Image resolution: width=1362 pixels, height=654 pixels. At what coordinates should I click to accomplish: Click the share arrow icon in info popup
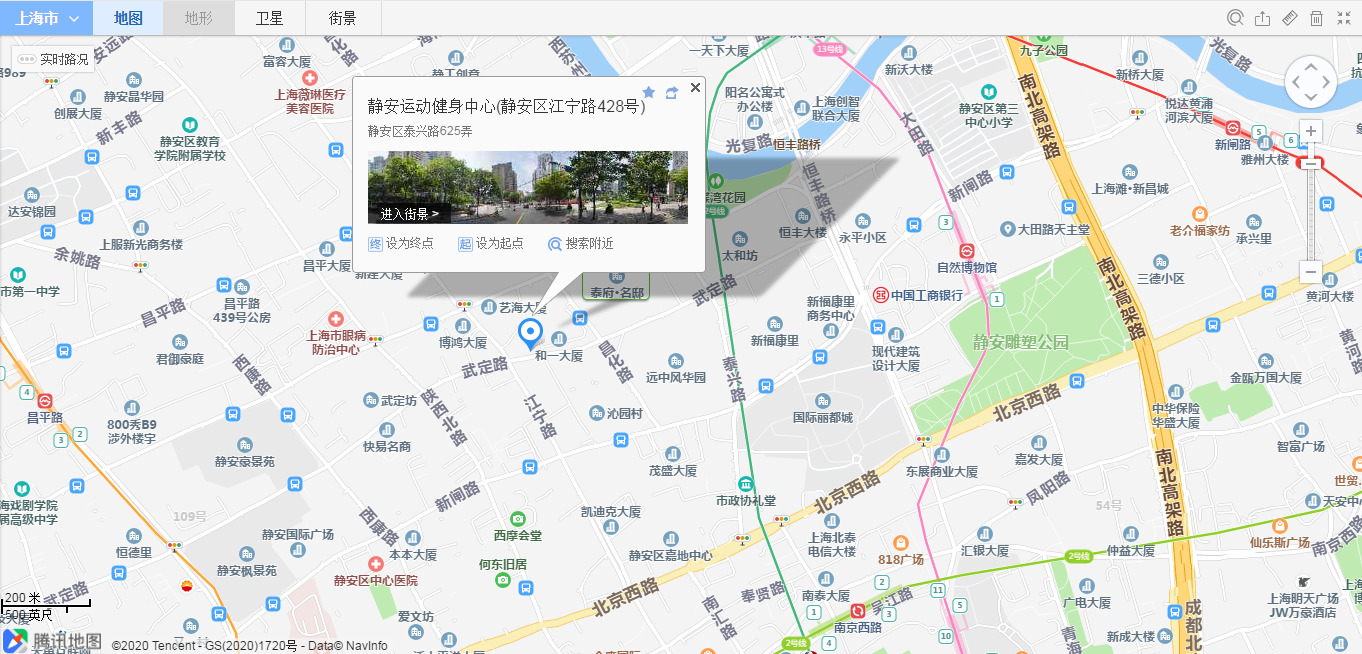click(672, 92)
